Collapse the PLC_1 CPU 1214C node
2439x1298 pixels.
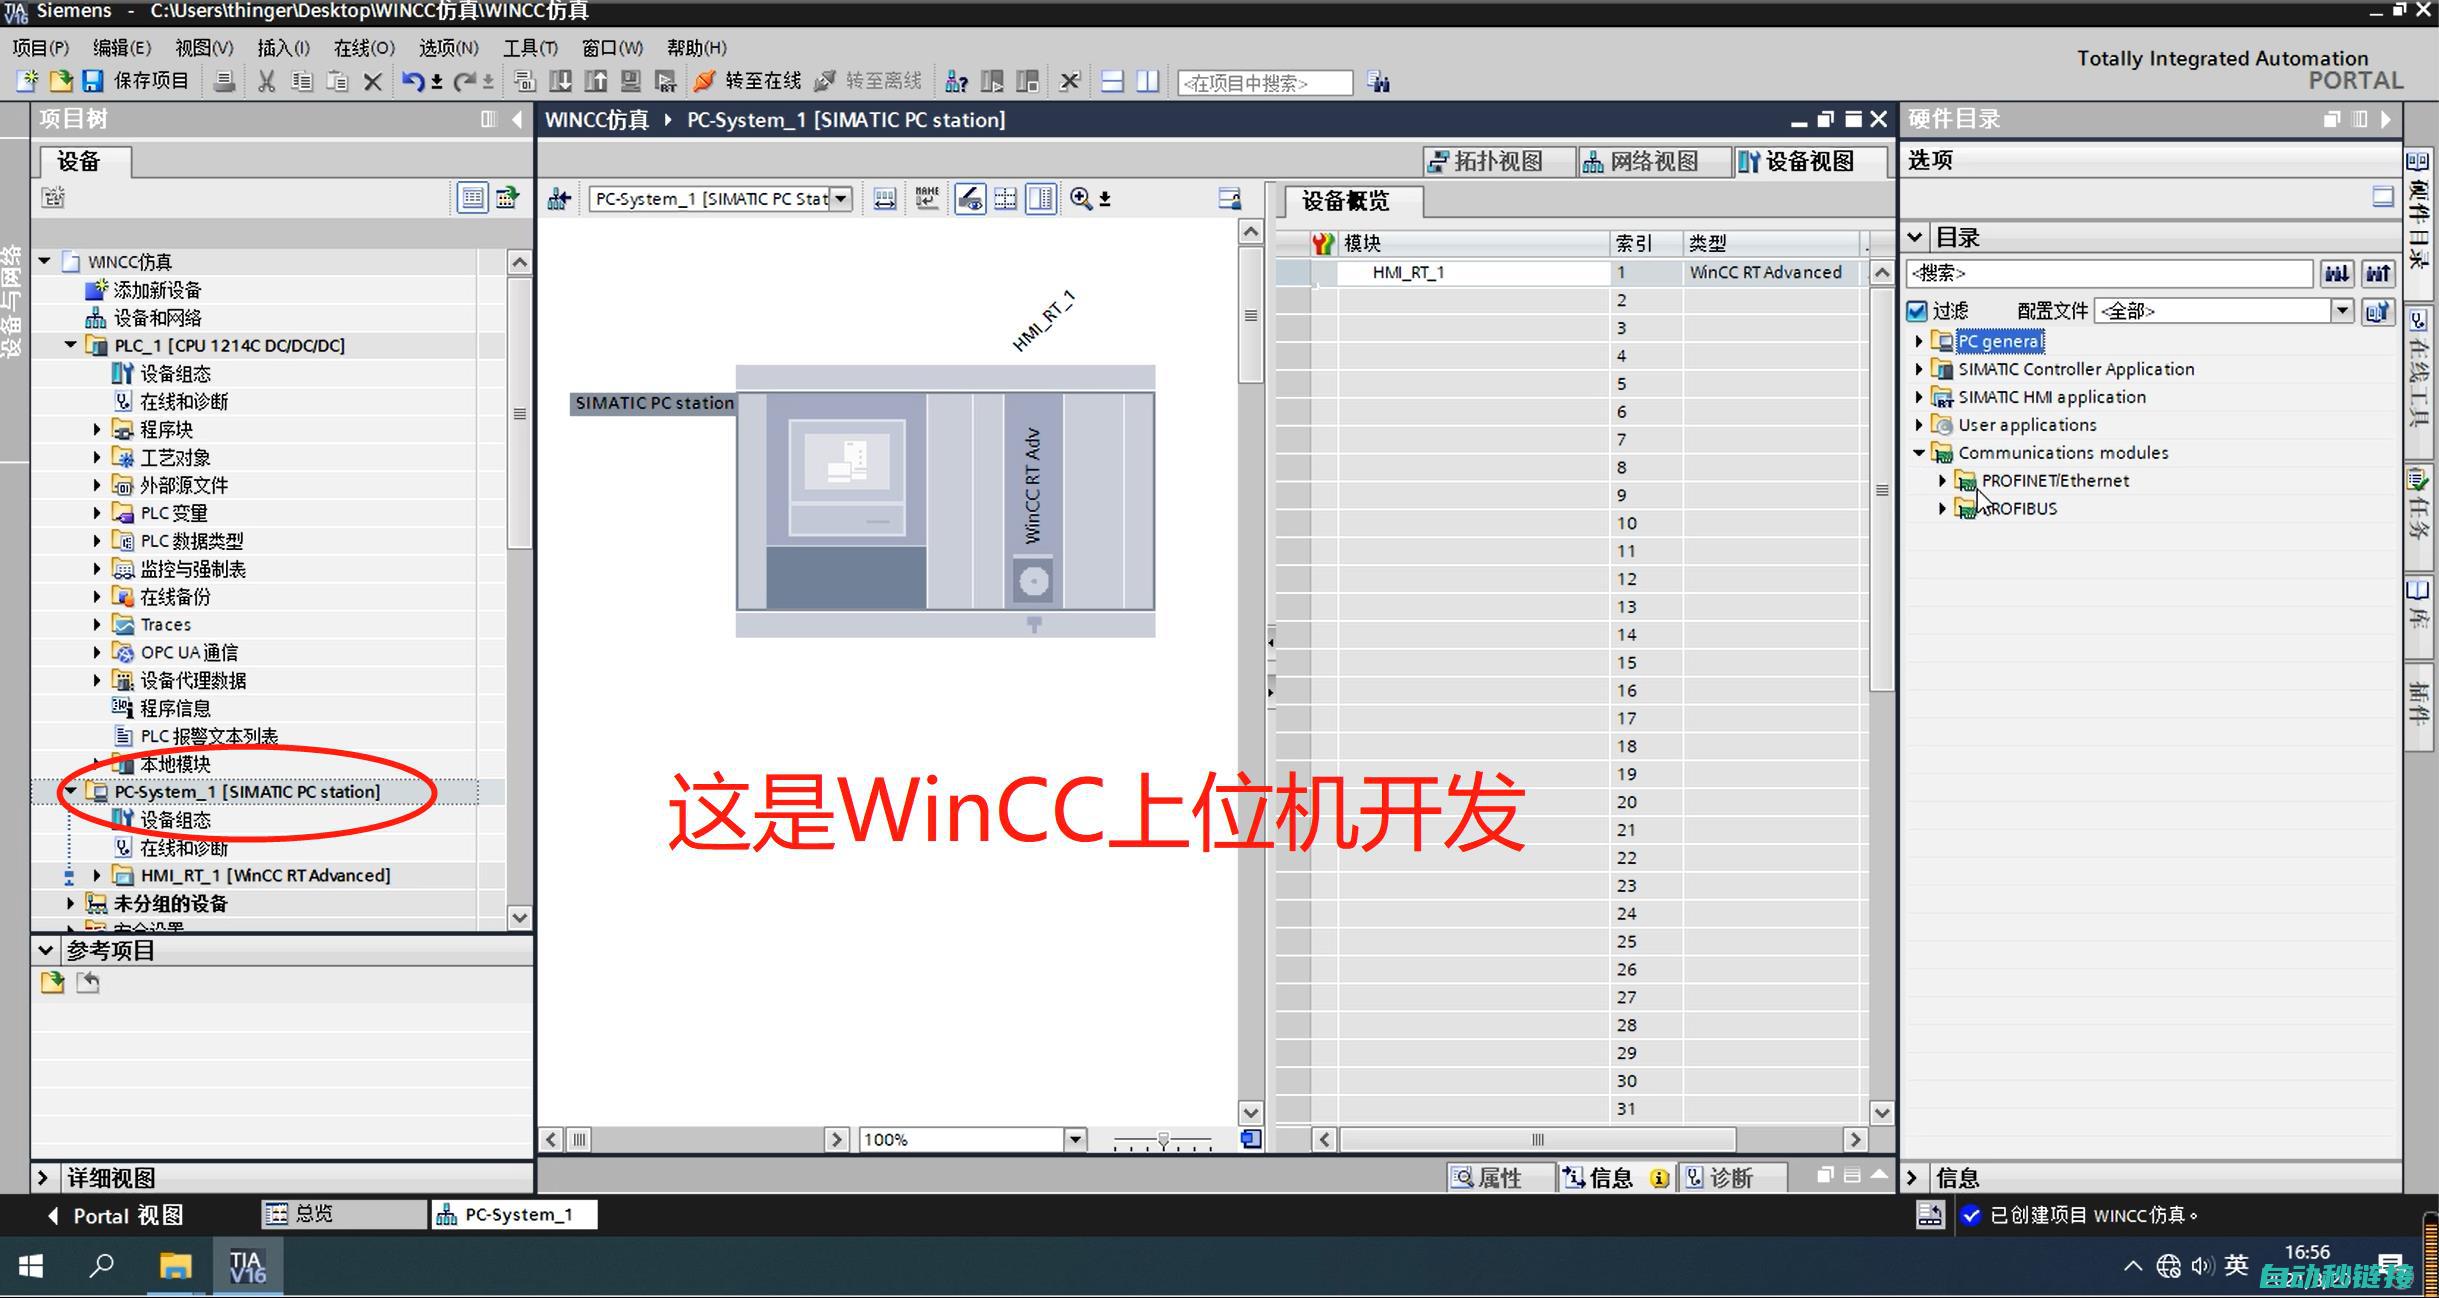[x=70, y=345]
